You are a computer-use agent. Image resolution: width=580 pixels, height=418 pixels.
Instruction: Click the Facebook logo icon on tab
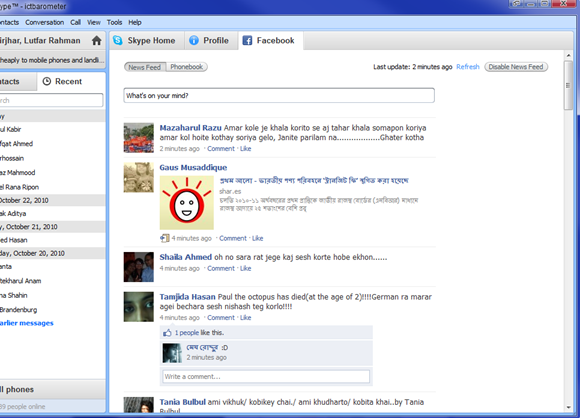247,40
